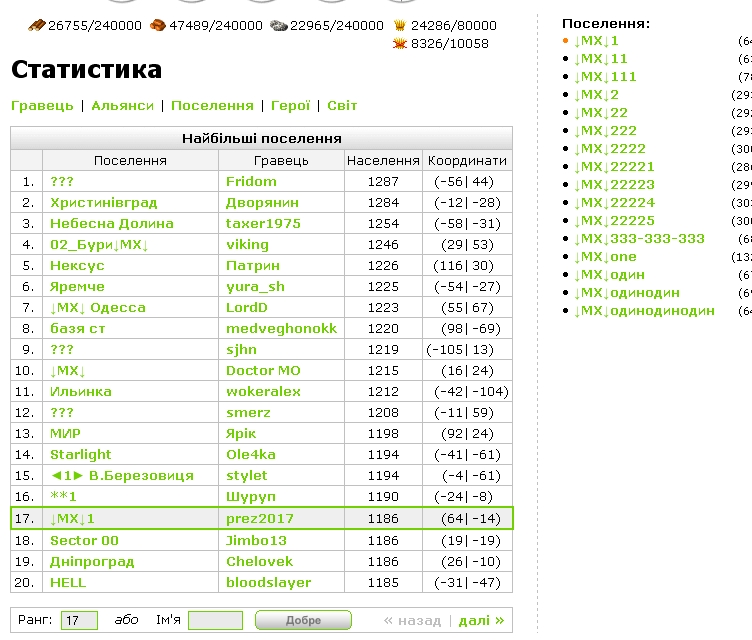Go to next page with далі »
This screenshot has width=752, height=640.
click(x=481, y=620)
